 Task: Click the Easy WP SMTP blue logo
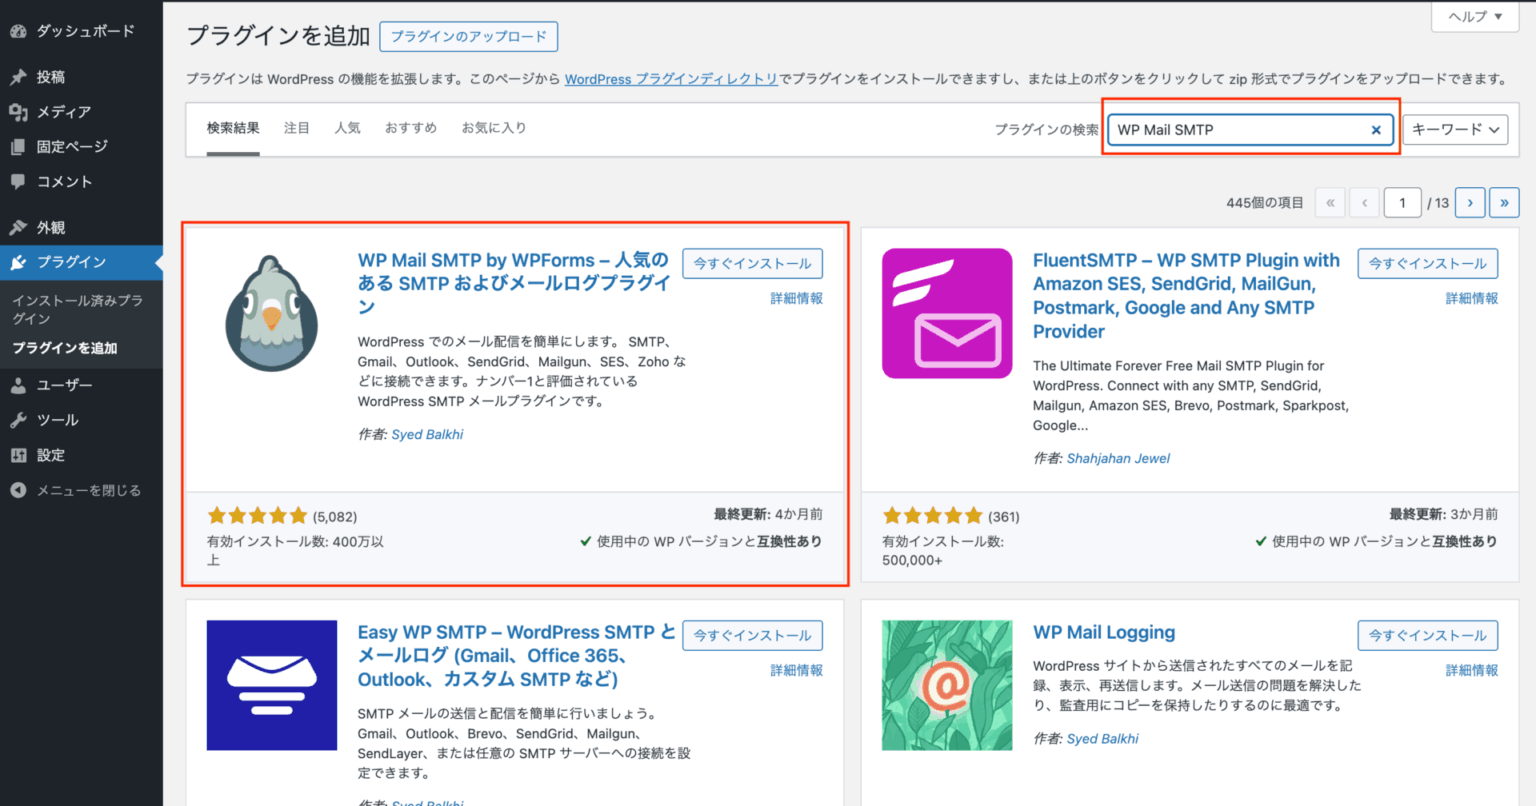(272, 685)
